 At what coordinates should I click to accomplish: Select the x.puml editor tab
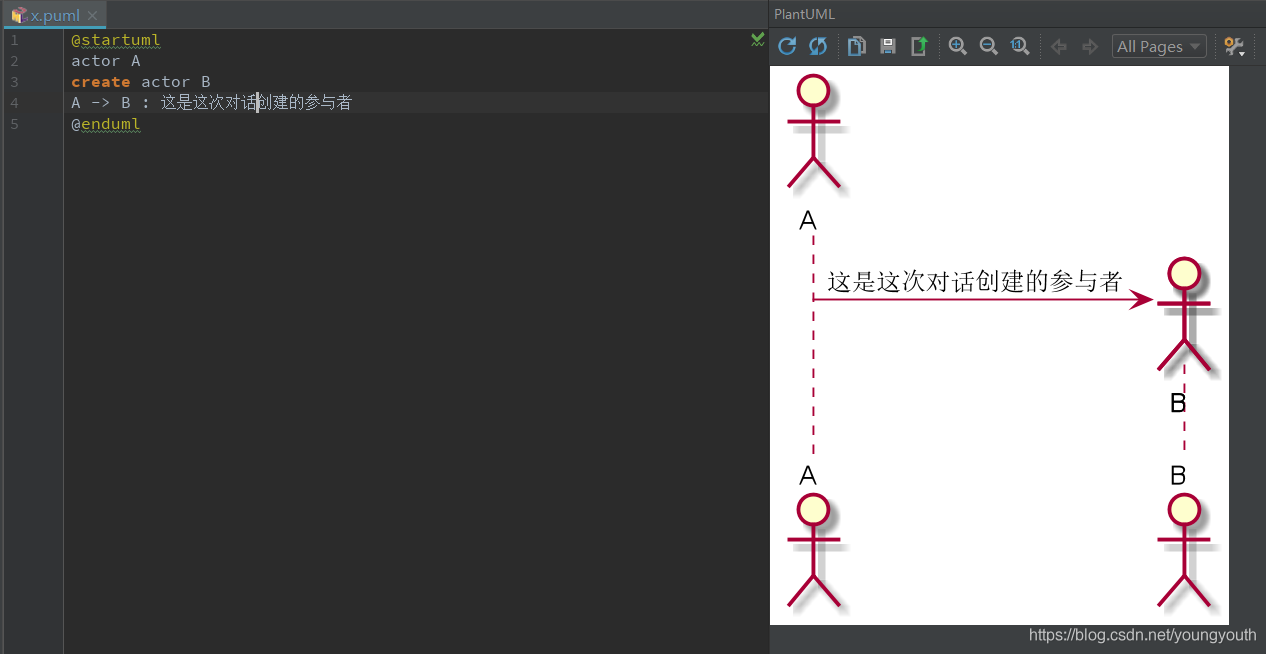(x=54, y=15)
